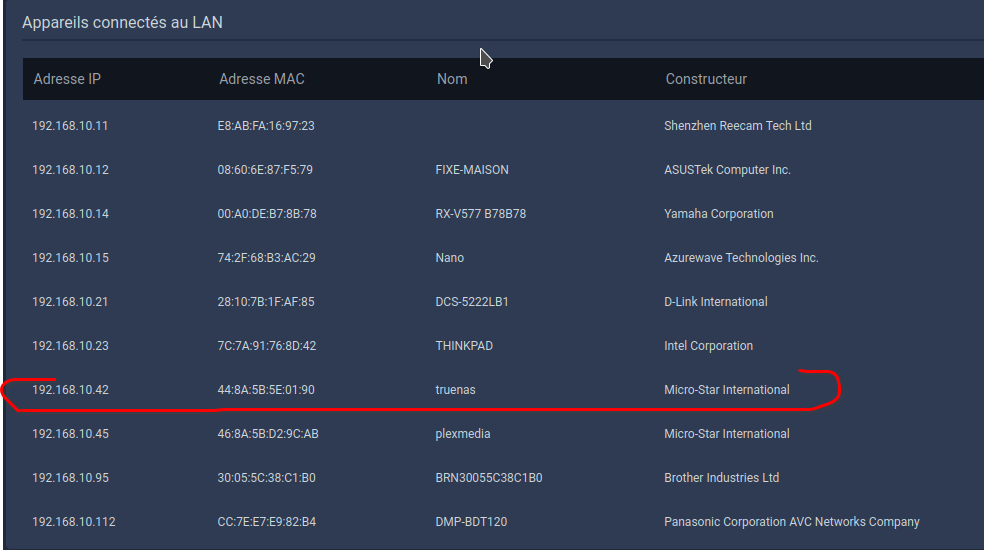Click the Constructeur column header
Screen dimensions: 984x550
[706, 79]
